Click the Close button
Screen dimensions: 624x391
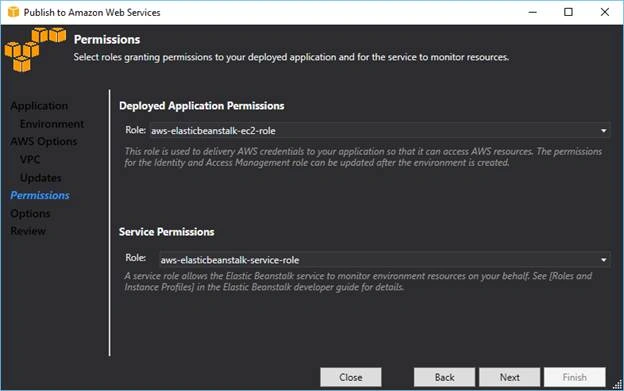351,377
